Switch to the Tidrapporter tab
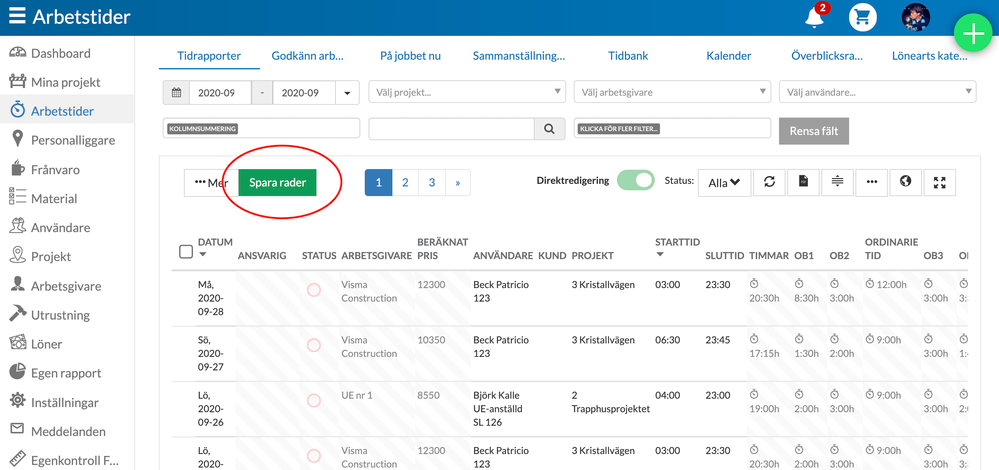The image size is (999, 470). click(209, 56)
